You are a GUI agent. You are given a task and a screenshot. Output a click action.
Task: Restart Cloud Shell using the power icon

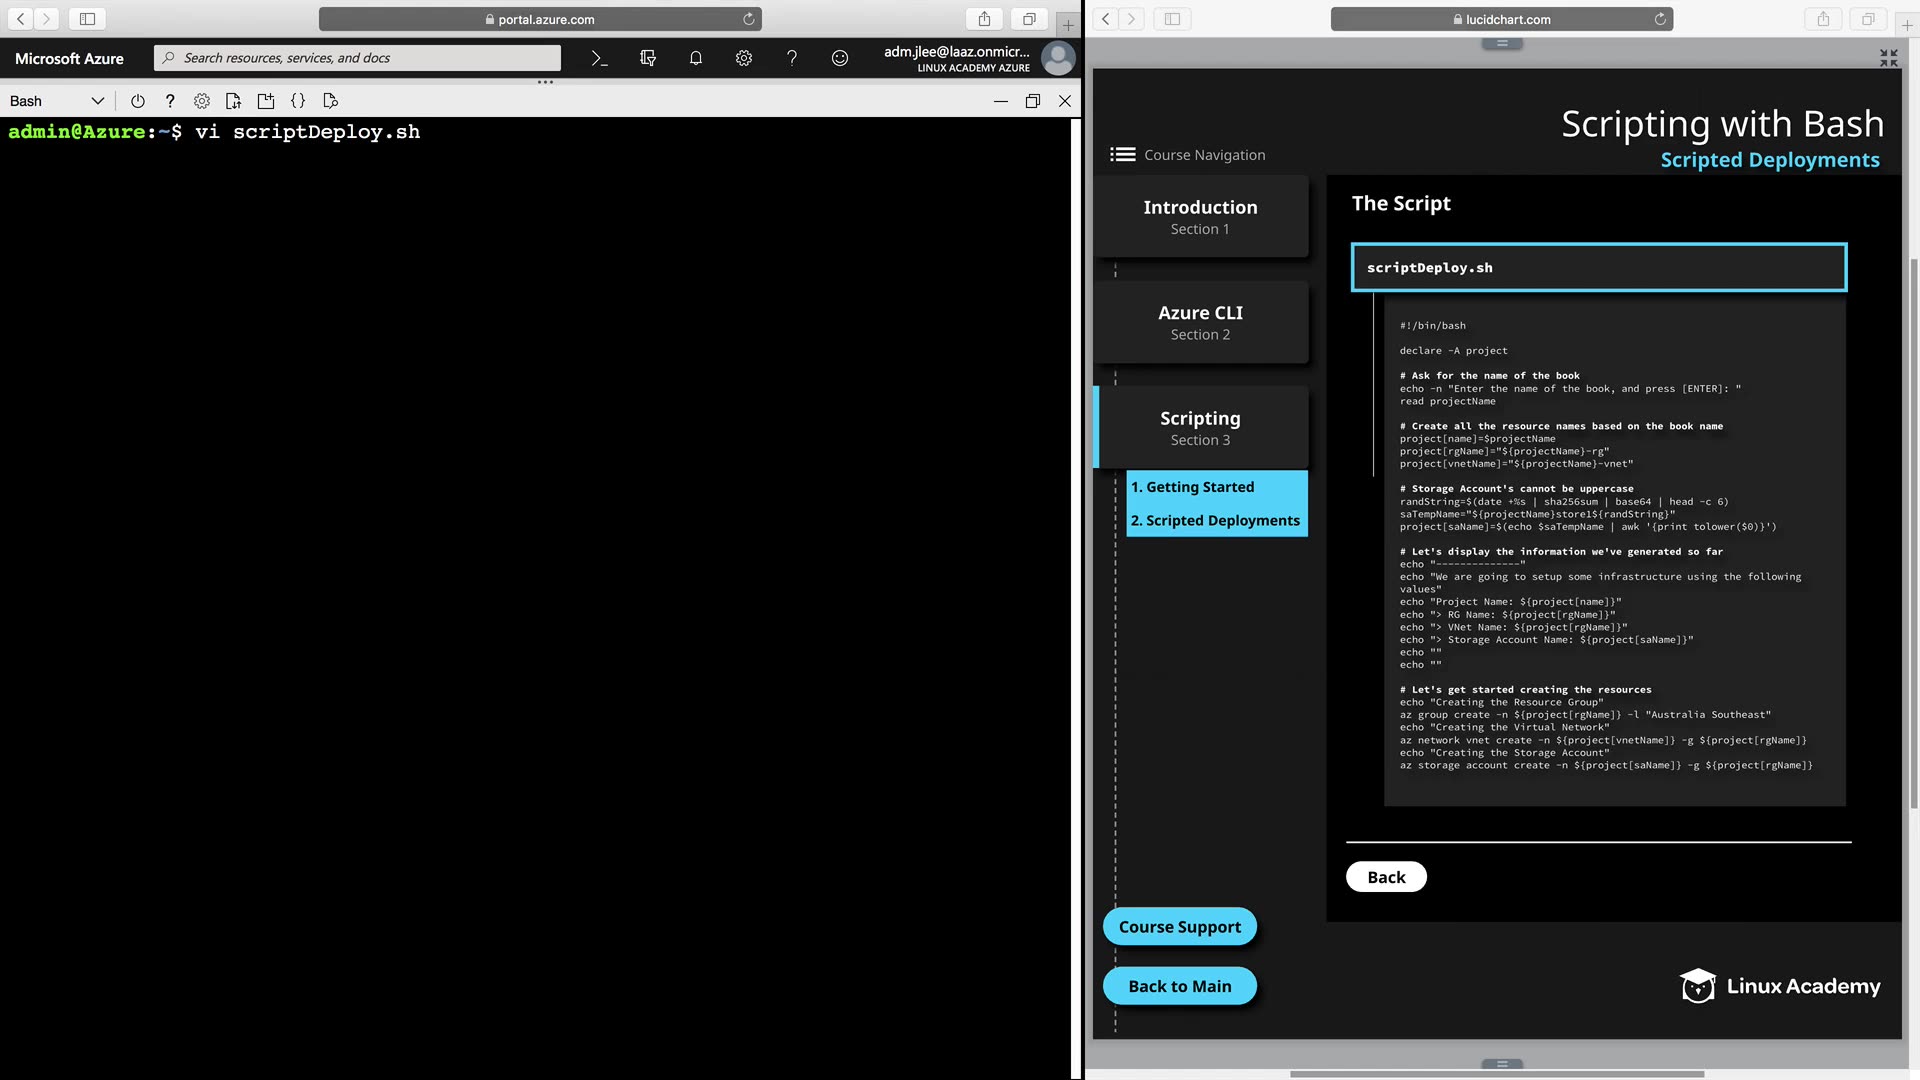tap(138, 101)
